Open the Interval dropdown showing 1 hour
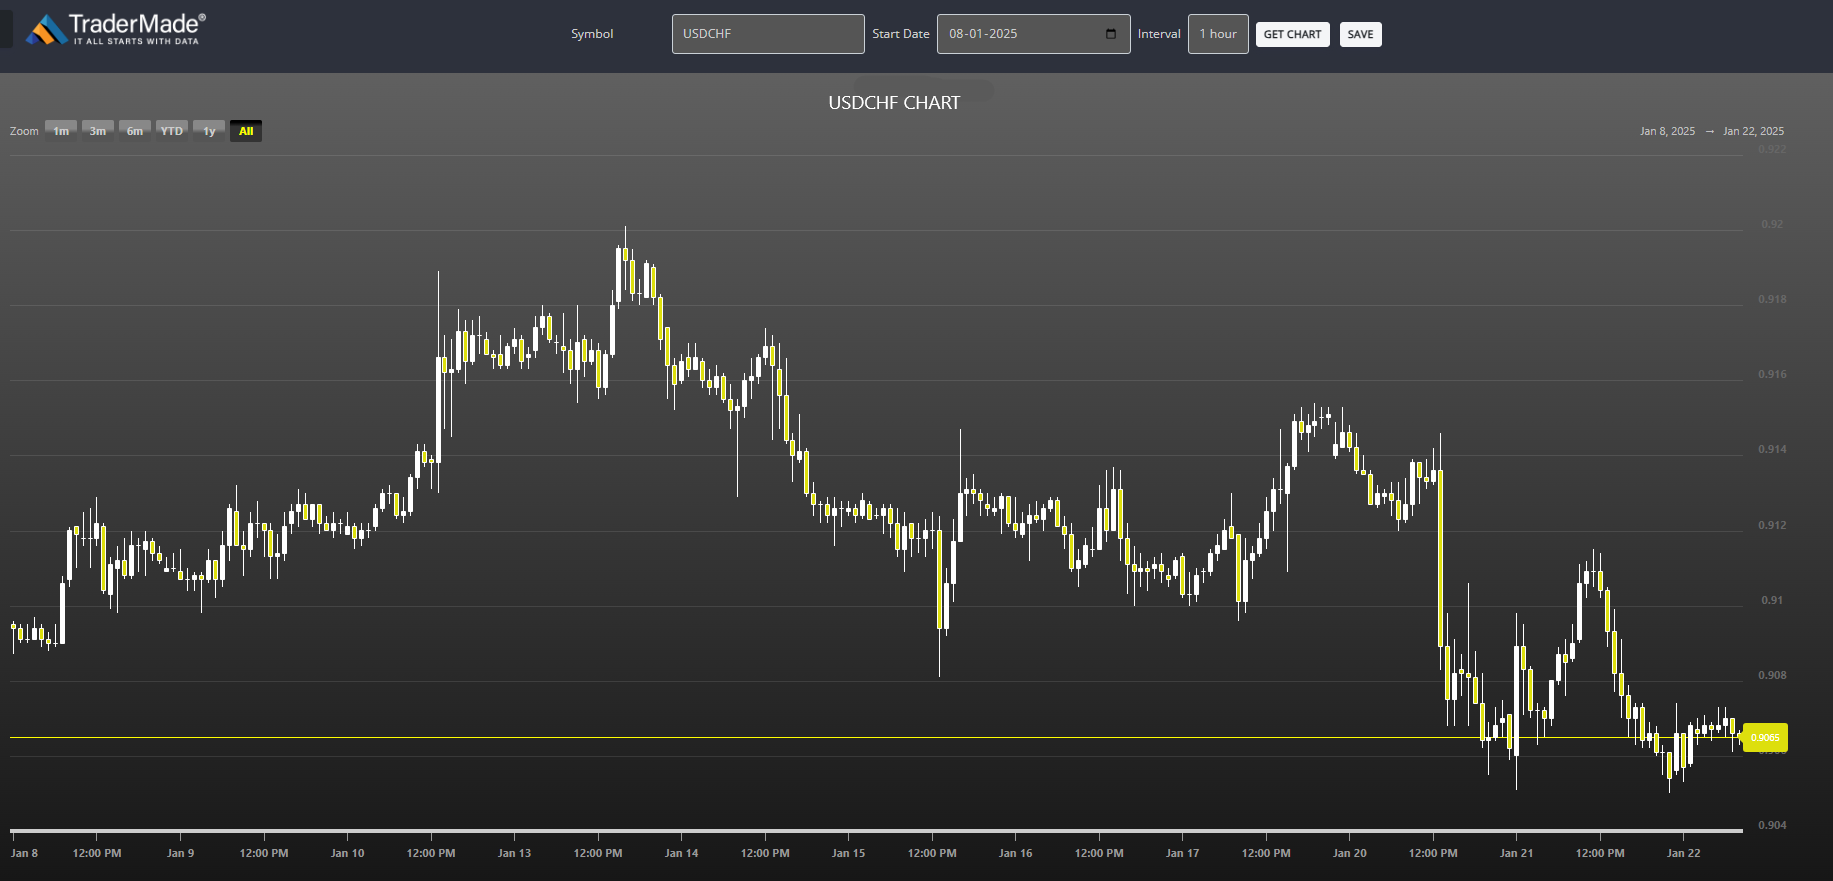The image size is (1833, 881). pyautogui.click(x=1218, y=34)
